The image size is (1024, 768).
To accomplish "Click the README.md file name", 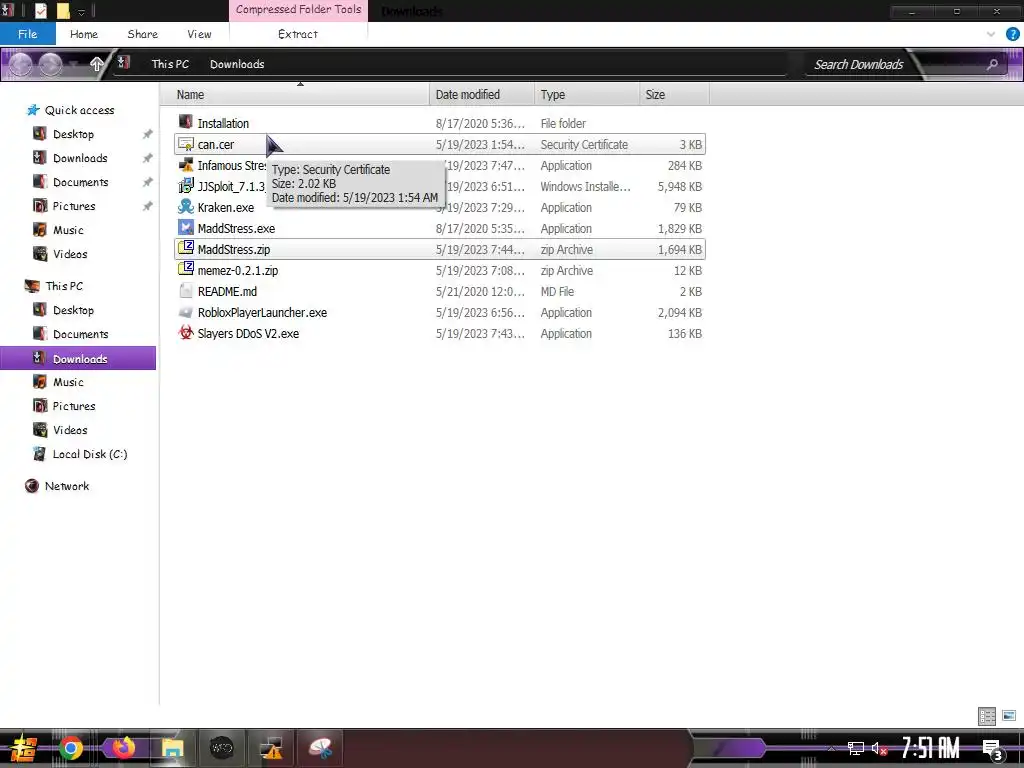I will click(x=227, y=291).
